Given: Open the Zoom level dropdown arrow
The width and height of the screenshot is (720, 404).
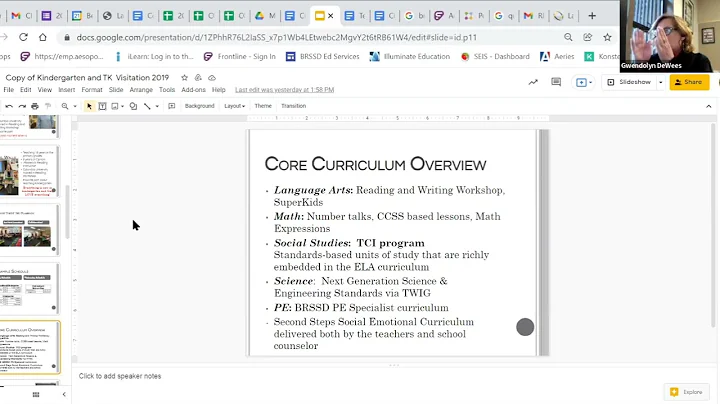Looking at the screenshot, I should pyautogui.click(x=75, y=106).
